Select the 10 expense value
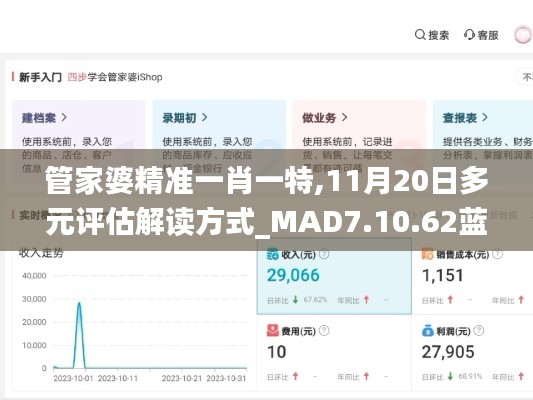The height and width of the screenshot is (400, 533). pos(277,352)
